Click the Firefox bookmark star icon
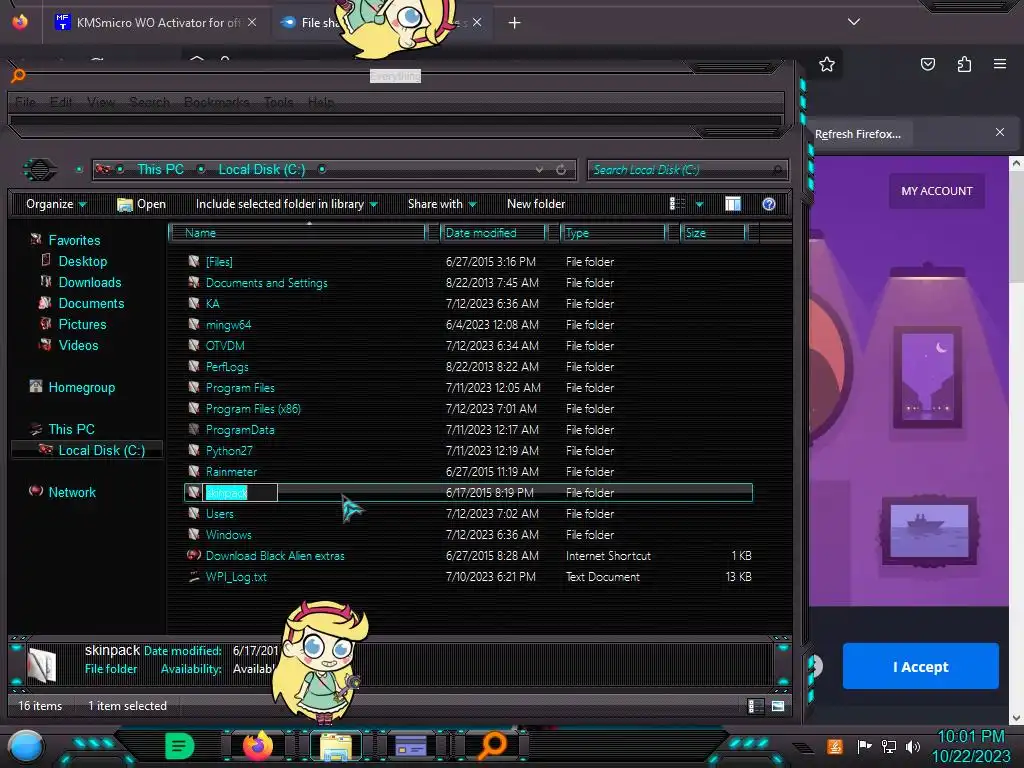 click(827, 64)
